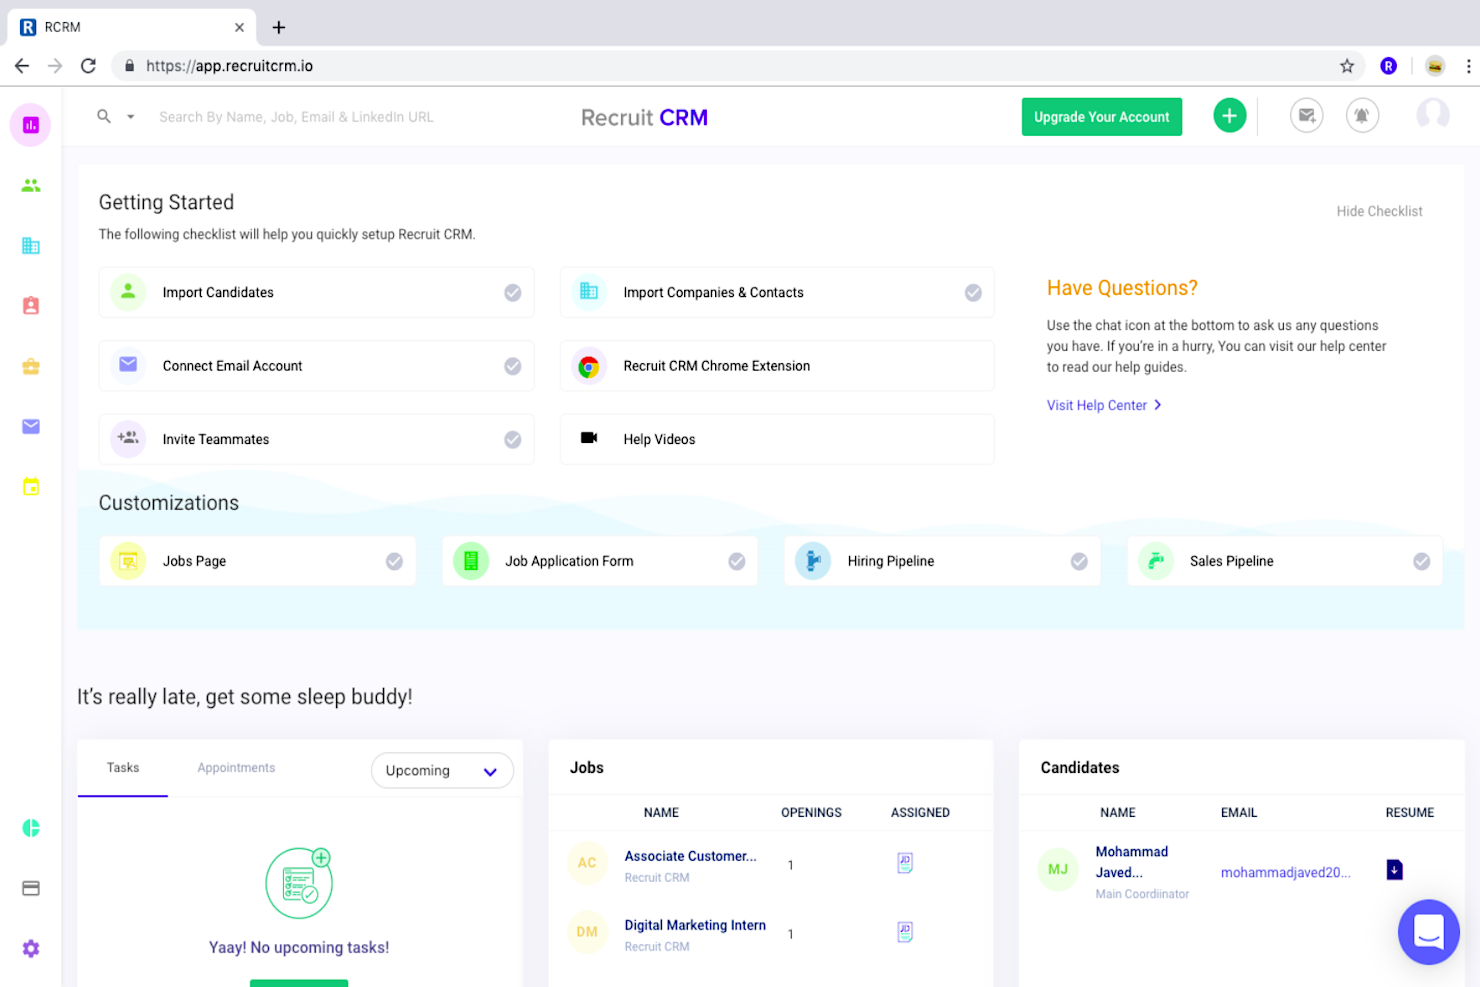The image size is (1480, 987).
Task: Open the Settings gear icon in the sidebar
Action: pos(31,948)
